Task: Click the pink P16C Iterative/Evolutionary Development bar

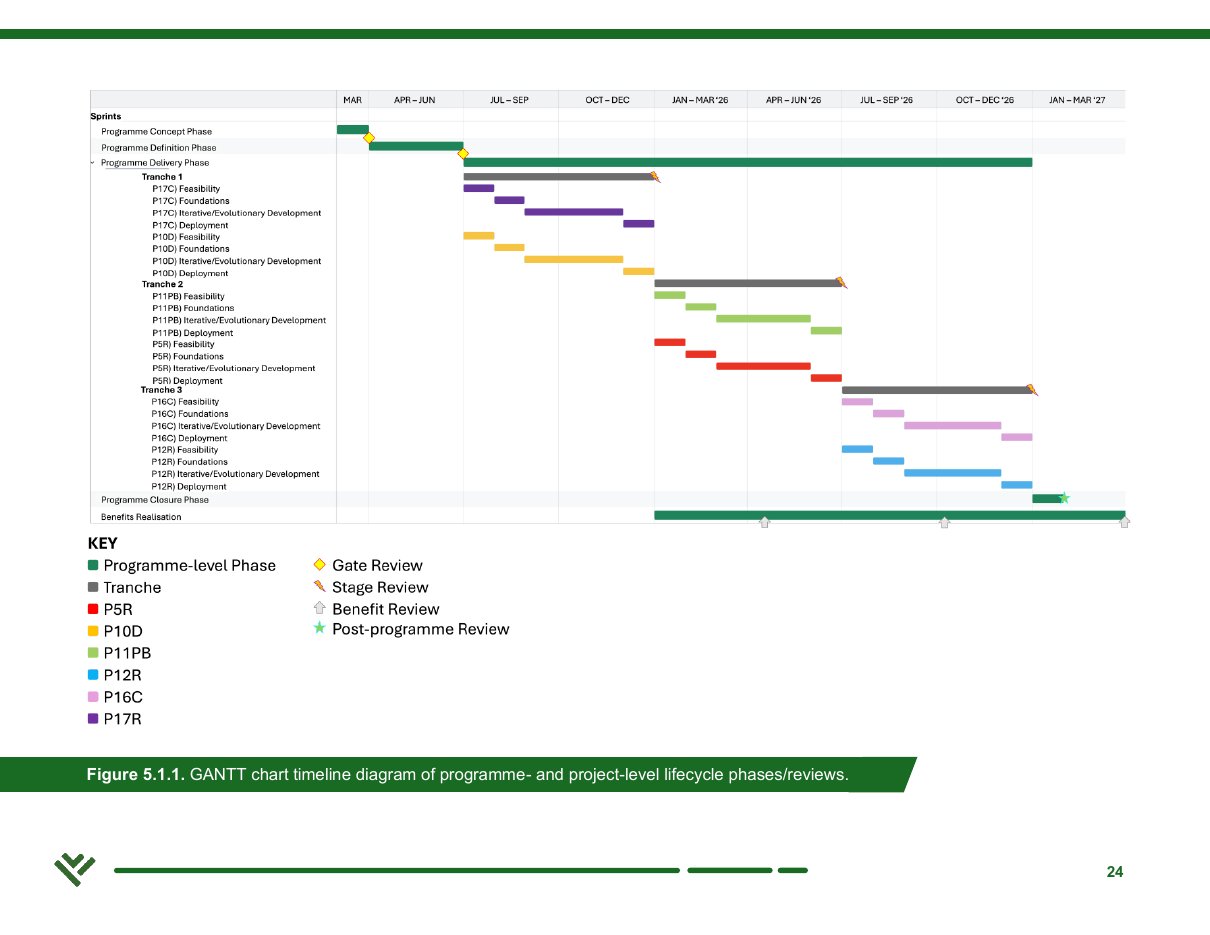Action: tap(953, 425)
